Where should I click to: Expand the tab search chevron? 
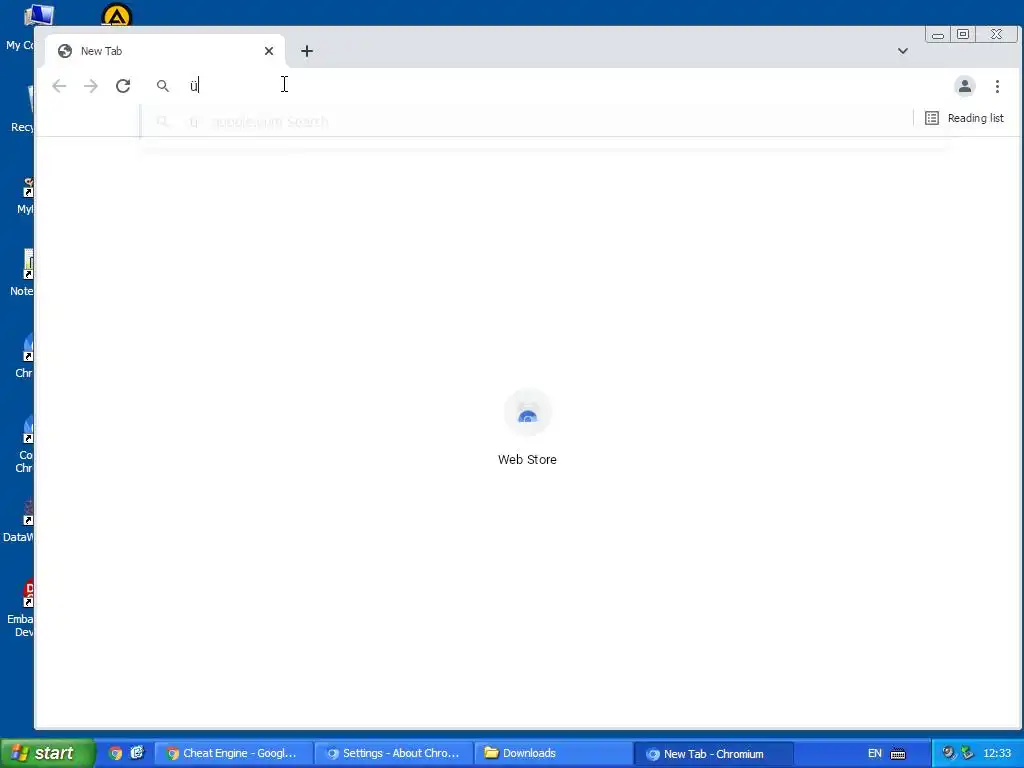tap(903, 51)
